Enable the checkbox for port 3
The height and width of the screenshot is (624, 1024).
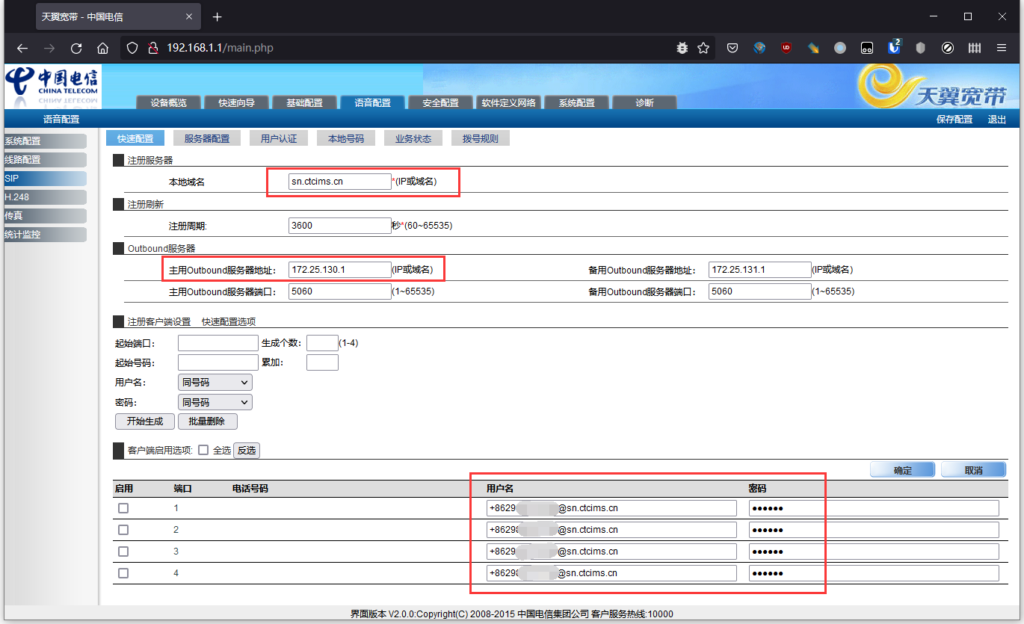click(x=123, y=552)
